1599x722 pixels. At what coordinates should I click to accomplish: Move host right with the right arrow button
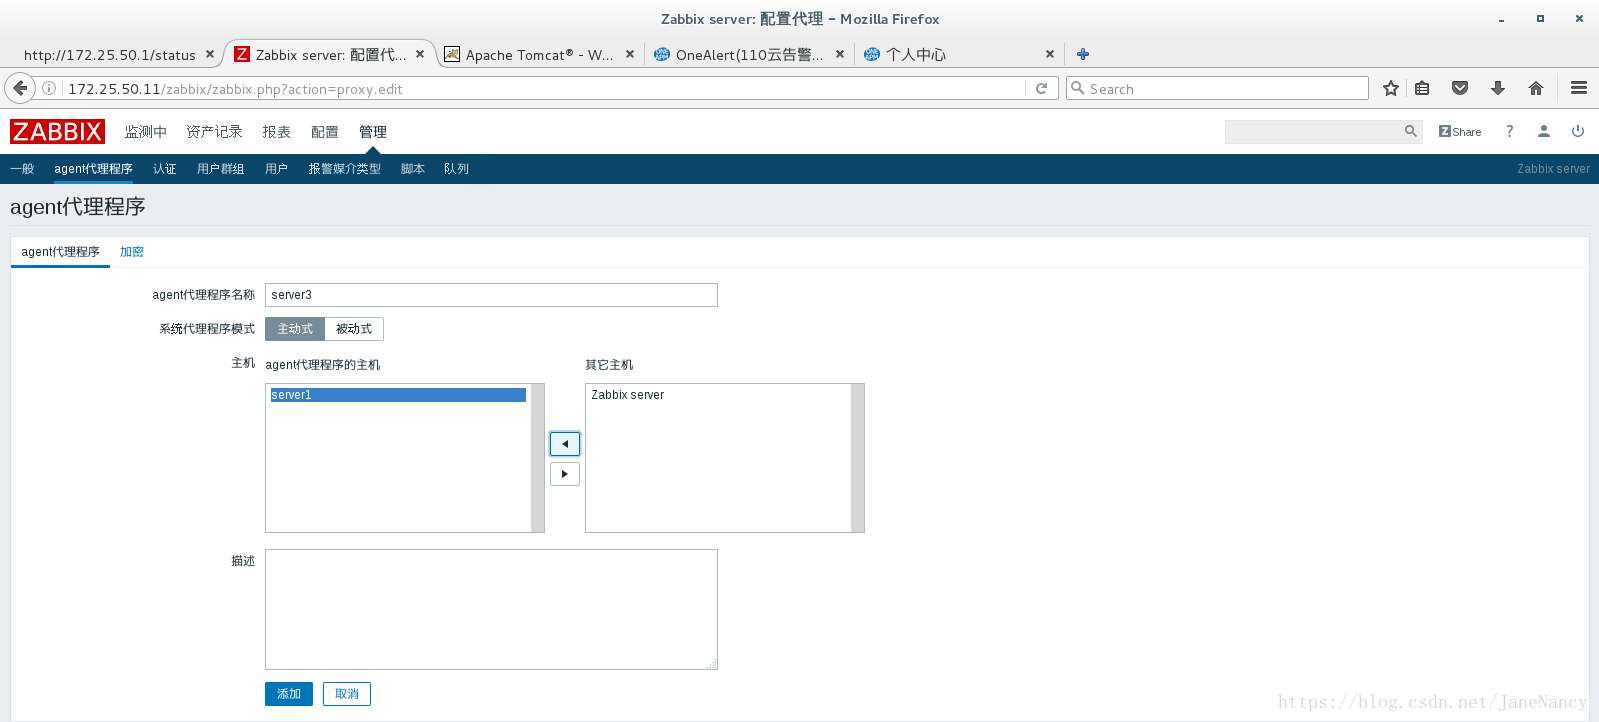tap(565, 474)
